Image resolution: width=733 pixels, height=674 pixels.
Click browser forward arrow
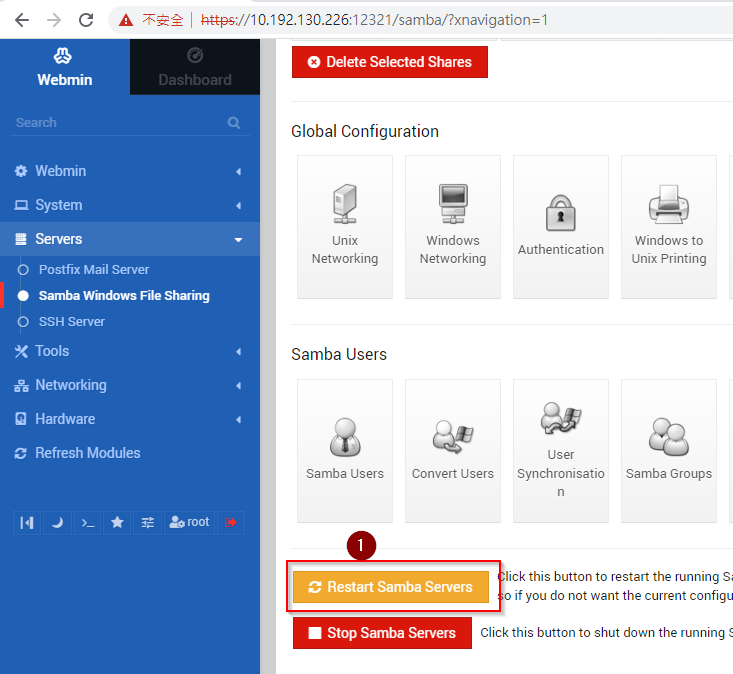click(54, 20)
